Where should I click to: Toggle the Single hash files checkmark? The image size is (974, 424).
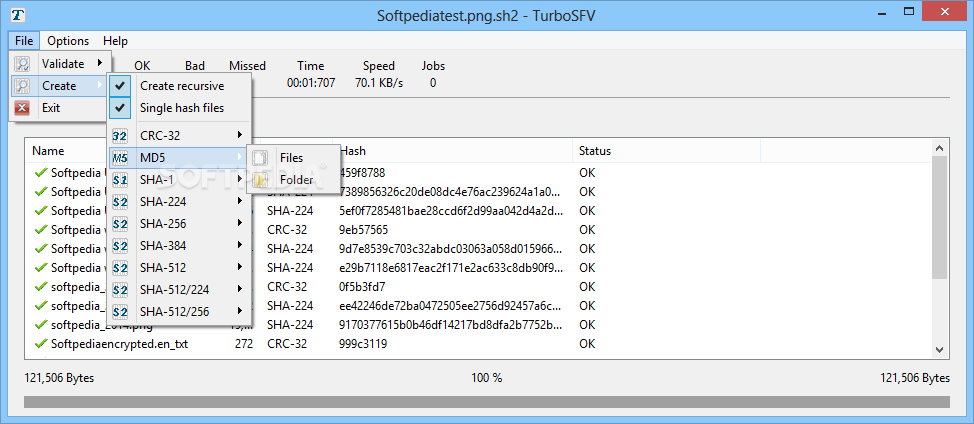click(121, 108)
